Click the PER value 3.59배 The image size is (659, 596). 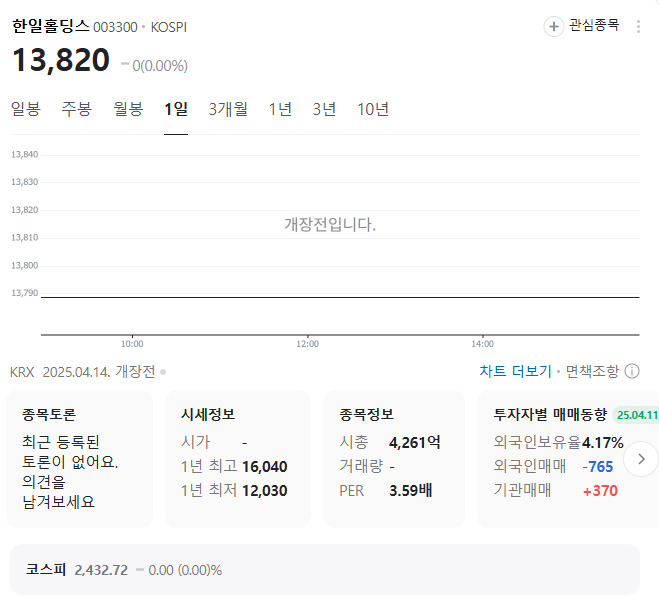coord(411,491)
